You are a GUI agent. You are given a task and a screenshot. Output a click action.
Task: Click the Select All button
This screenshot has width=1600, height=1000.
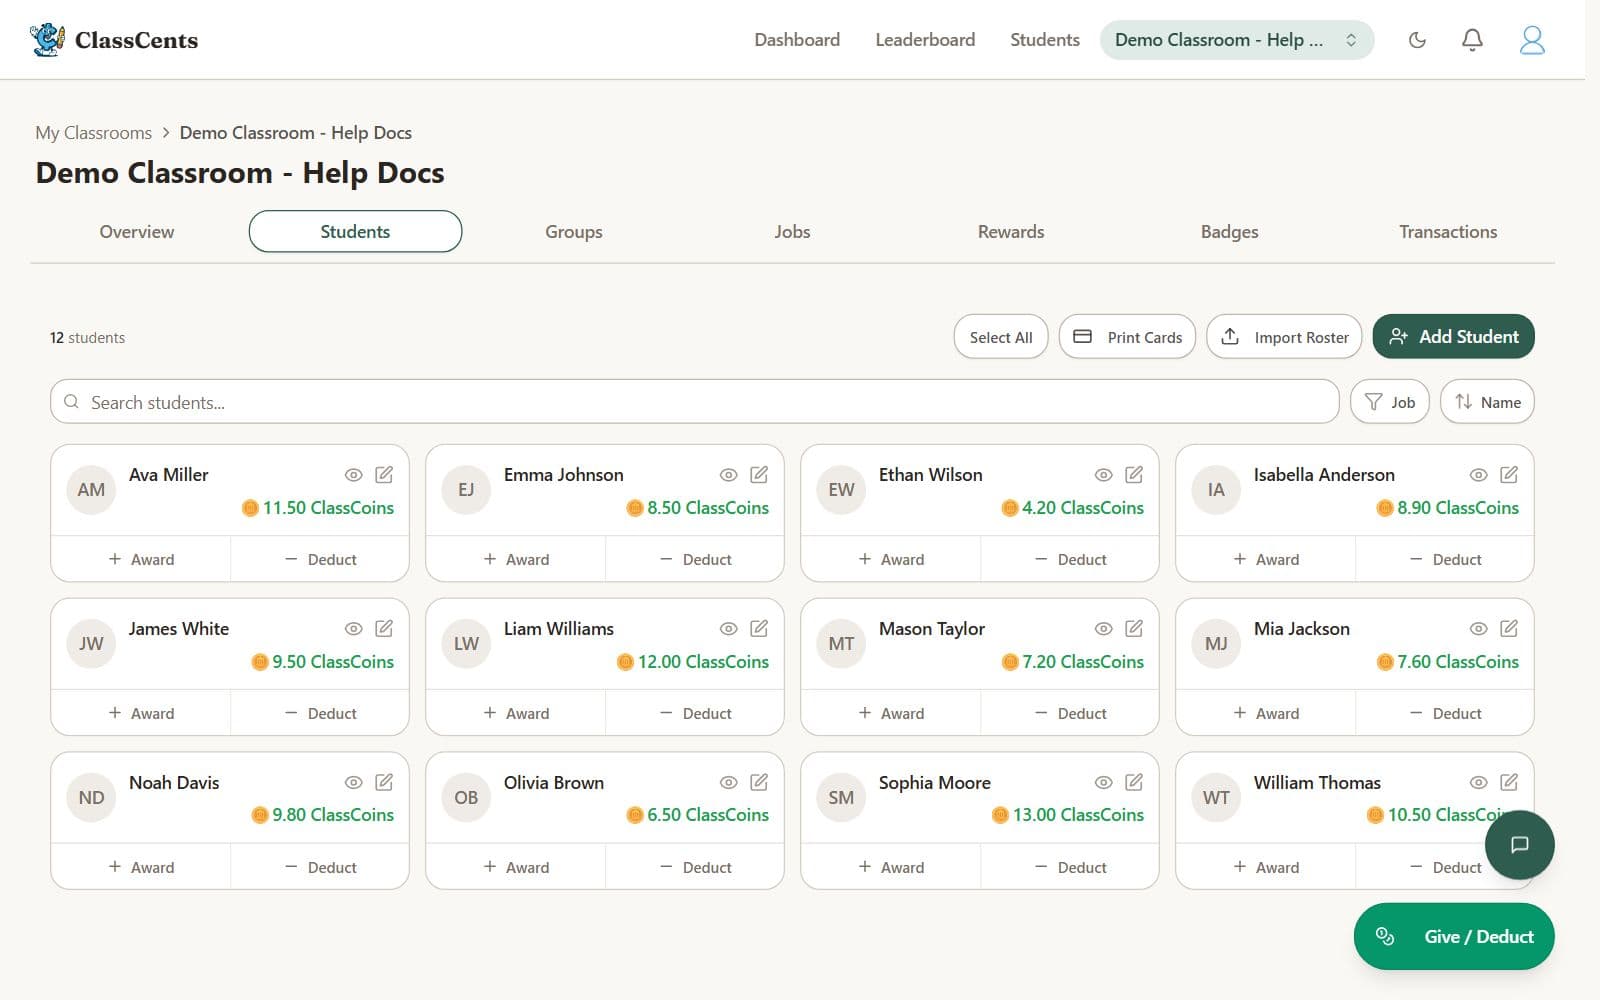(1001, 337)
